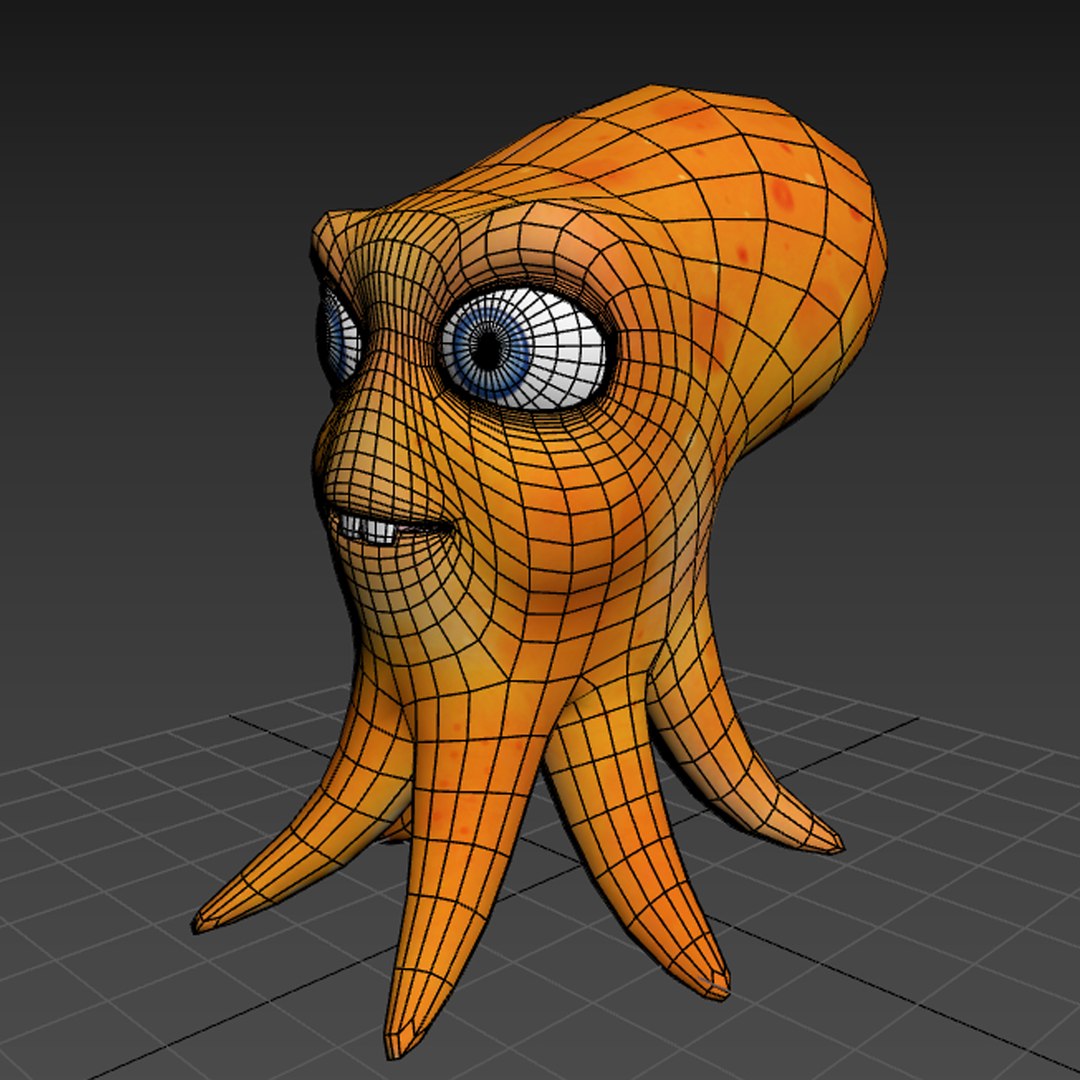
Task: Select the octopus's large front-facing eyeball
Action: click(526, 349)
